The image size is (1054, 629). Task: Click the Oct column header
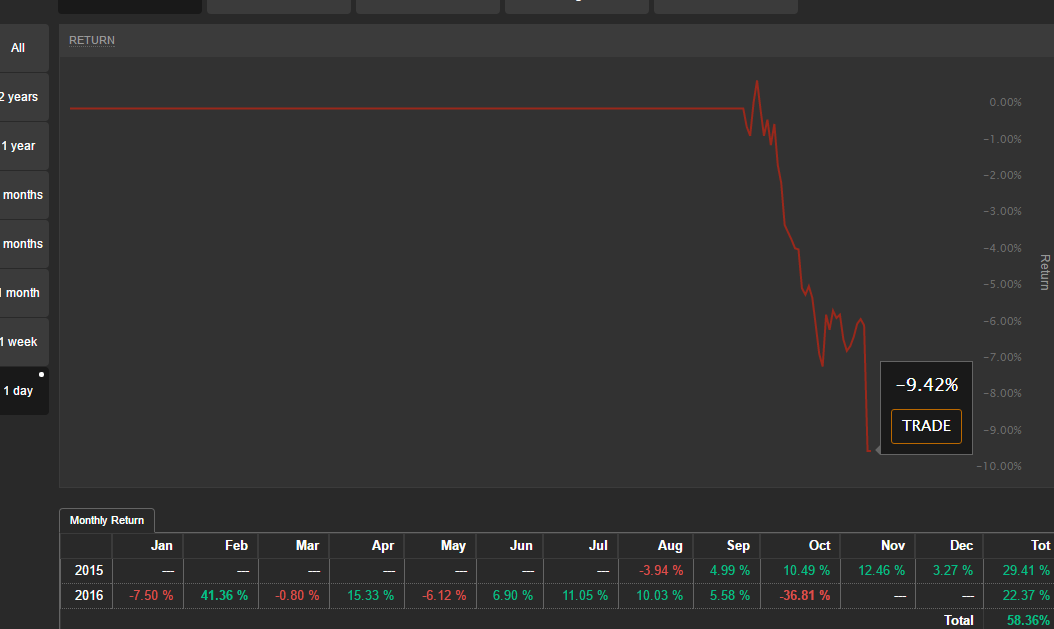click(819, 546)
